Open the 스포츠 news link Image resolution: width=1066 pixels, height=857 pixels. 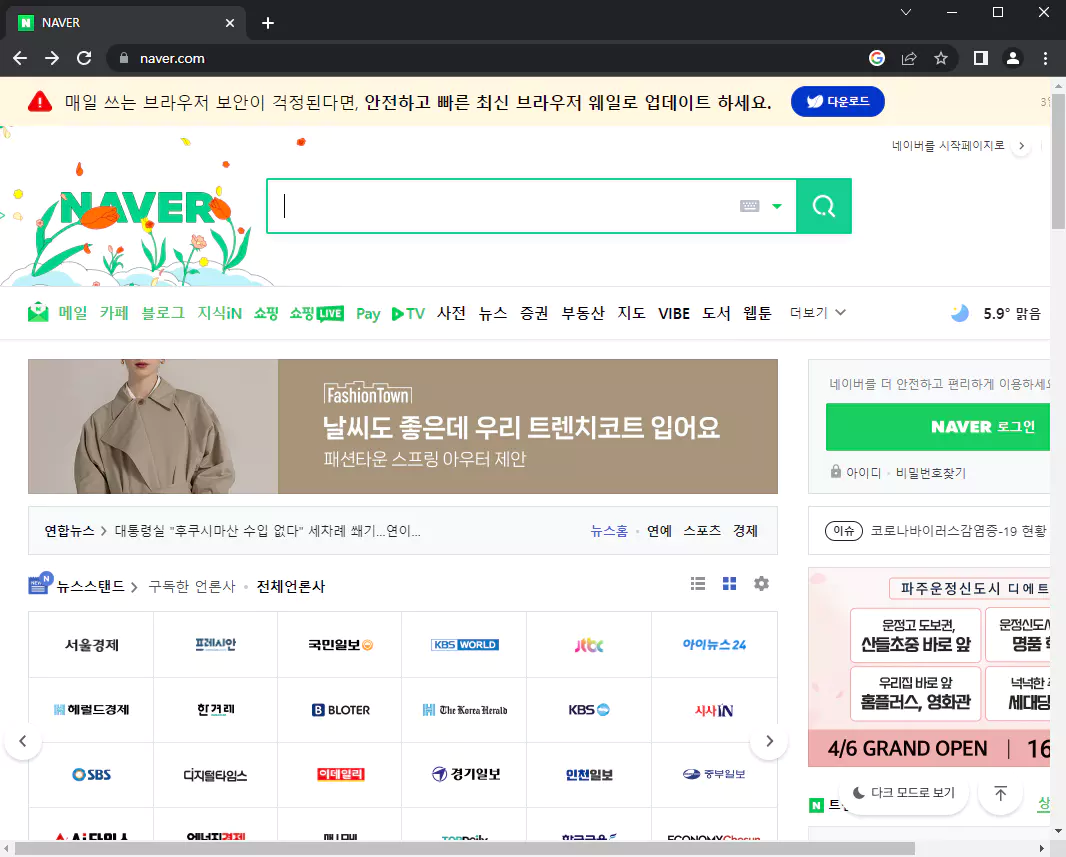pos(702,531)
